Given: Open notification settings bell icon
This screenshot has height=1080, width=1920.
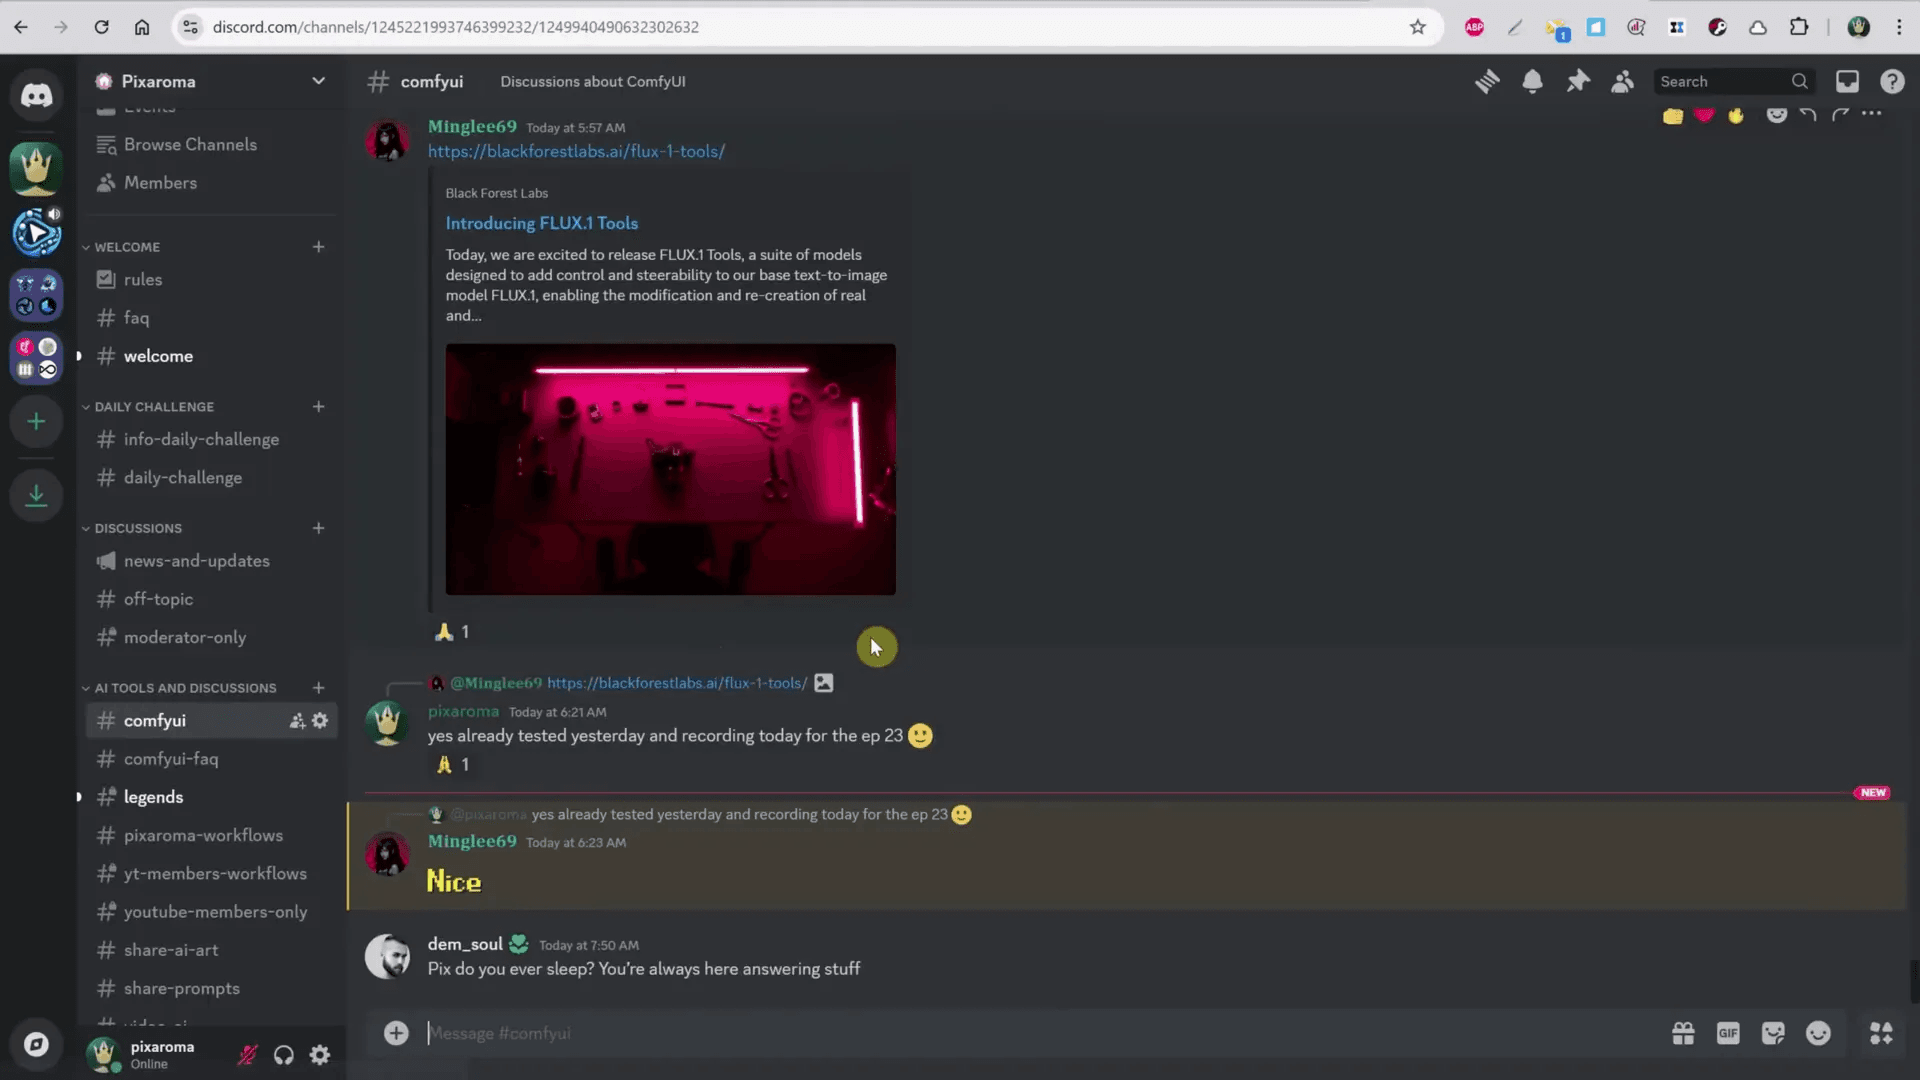Looking at the screenshot, I should point(1532,81).
